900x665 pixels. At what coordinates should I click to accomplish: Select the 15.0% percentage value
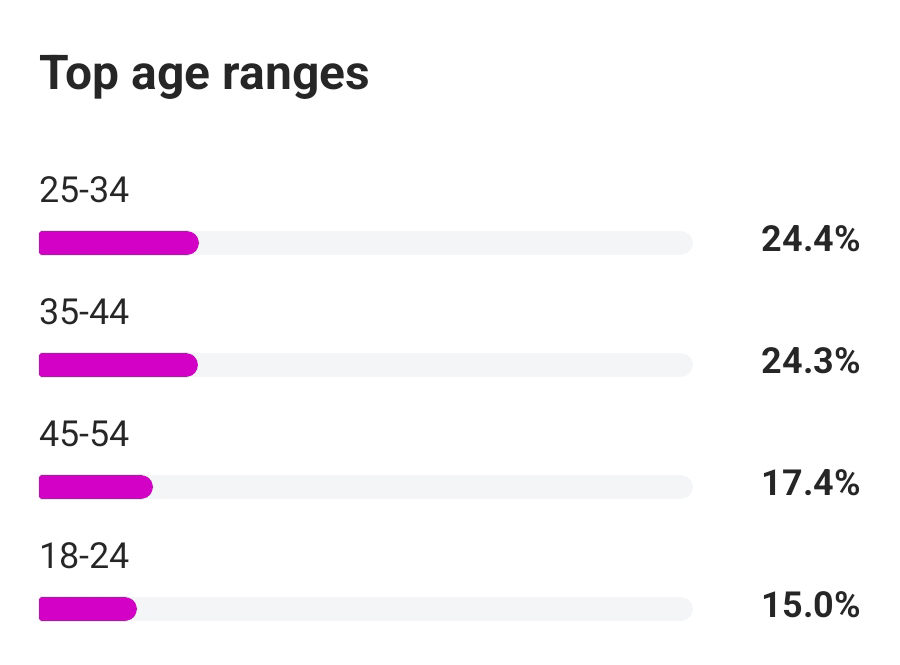coord(809,606)
